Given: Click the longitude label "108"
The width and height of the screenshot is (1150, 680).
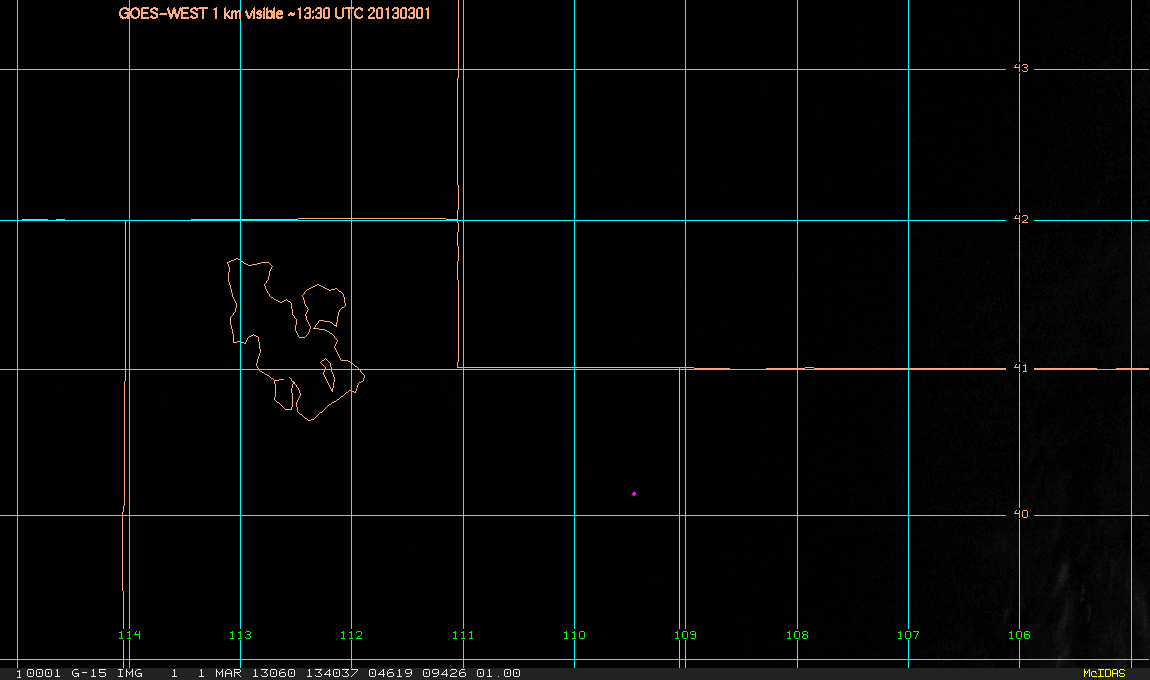Looking at the screenshot, I should tap(797, 635).
